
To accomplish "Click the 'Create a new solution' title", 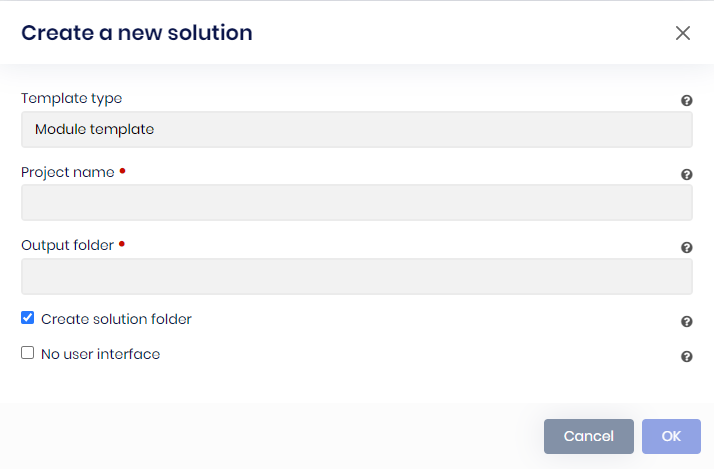I will [136, 33].
